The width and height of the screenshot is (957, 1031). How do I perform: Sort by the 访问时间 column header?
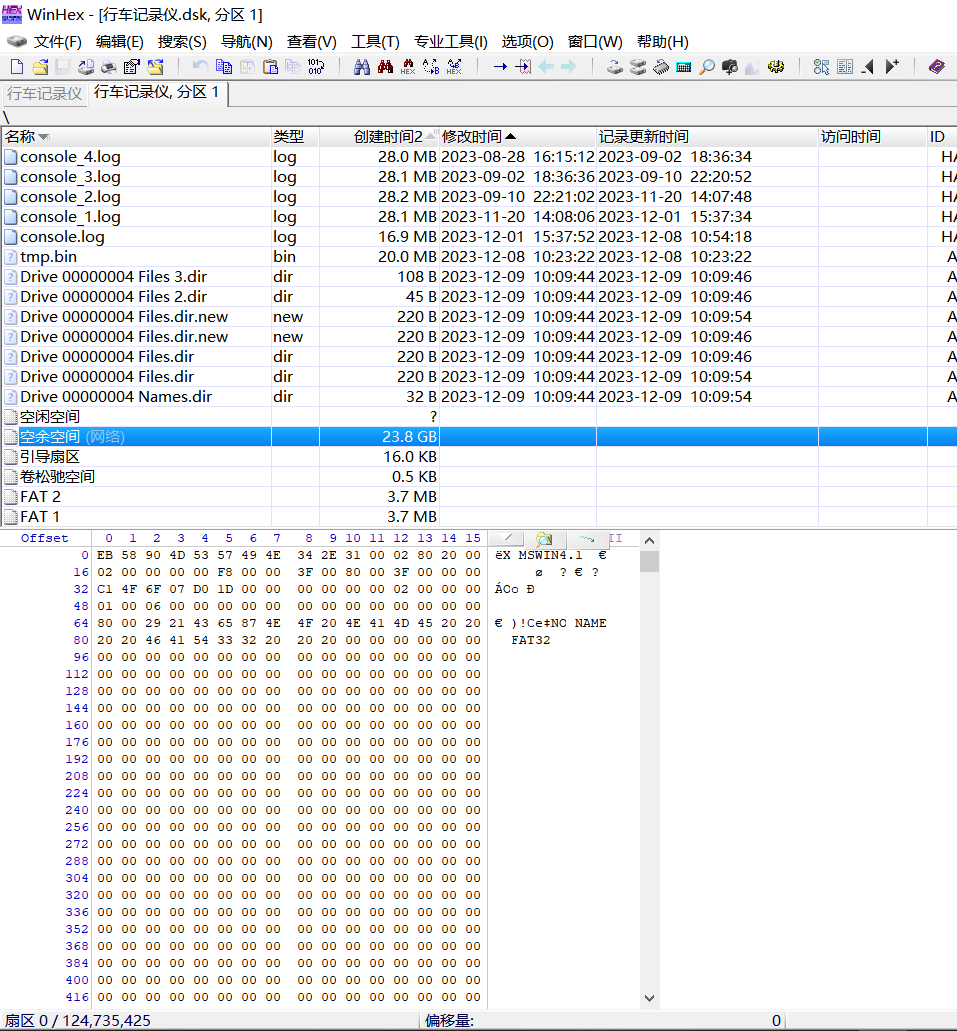873,137
